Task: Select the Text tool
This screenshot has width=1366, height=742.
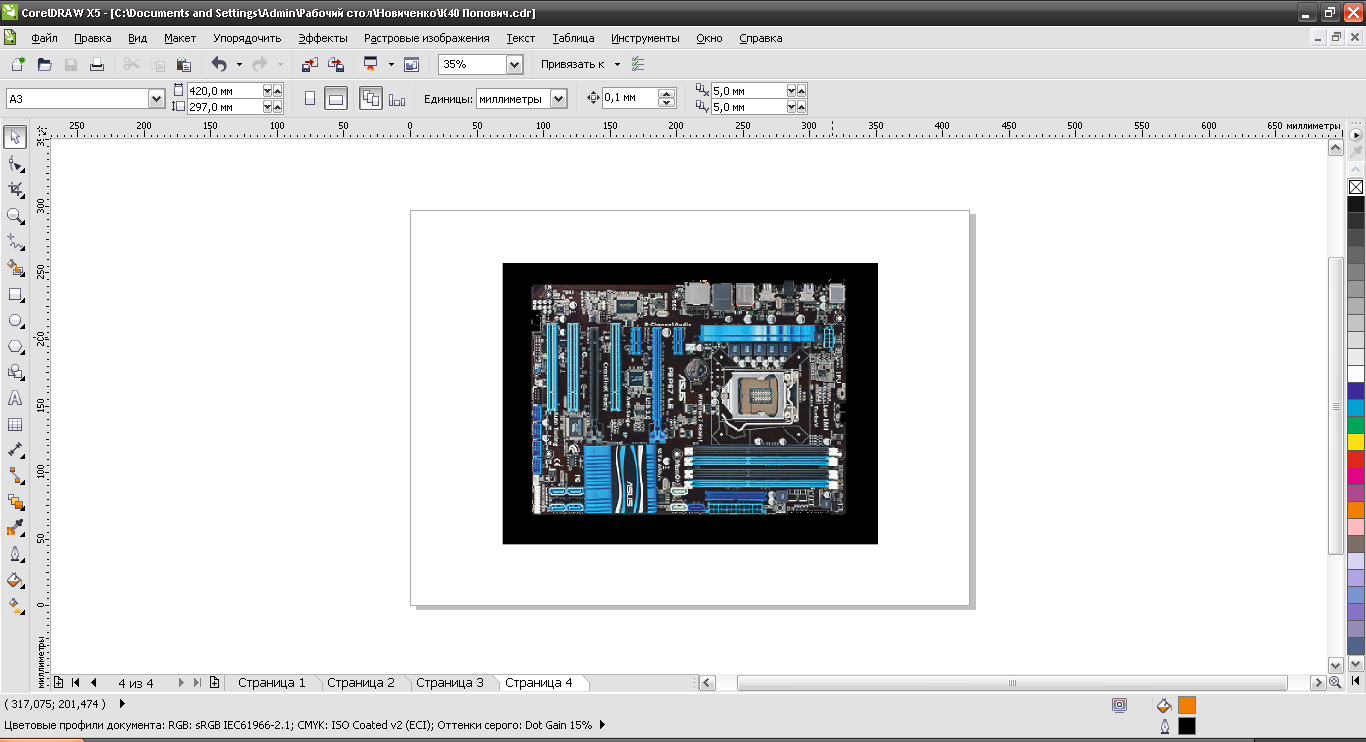Action: [x=16, y=398]
